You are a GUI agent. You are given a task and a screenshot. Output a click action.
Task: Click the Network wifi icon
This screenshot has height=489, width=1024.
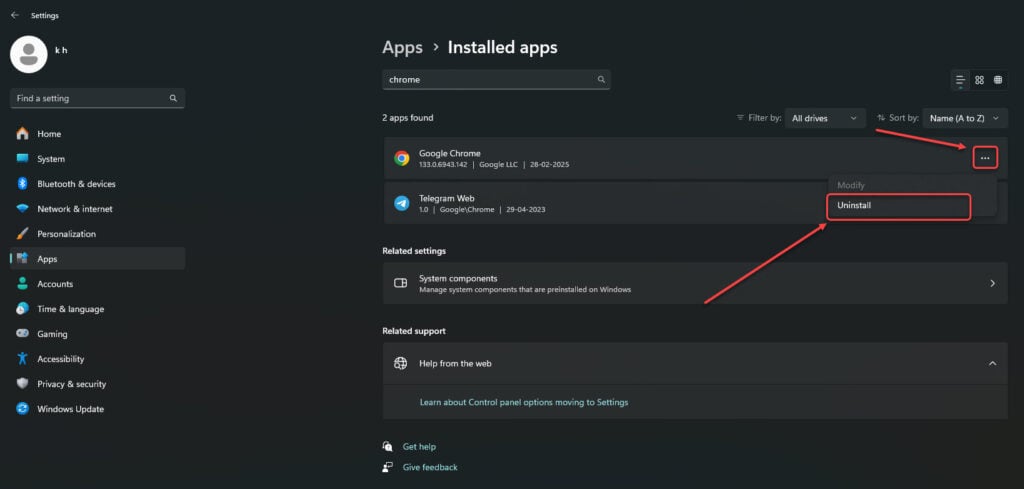point(23,209)
